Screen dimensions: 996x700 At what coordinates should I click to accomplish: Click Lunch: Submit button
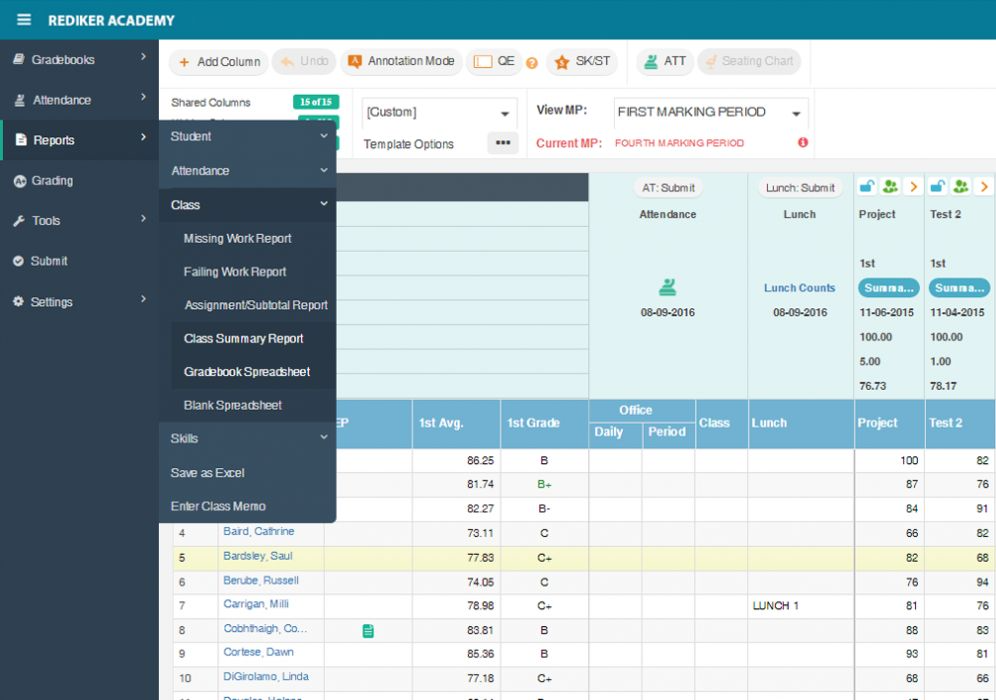[x=800, y=188]
